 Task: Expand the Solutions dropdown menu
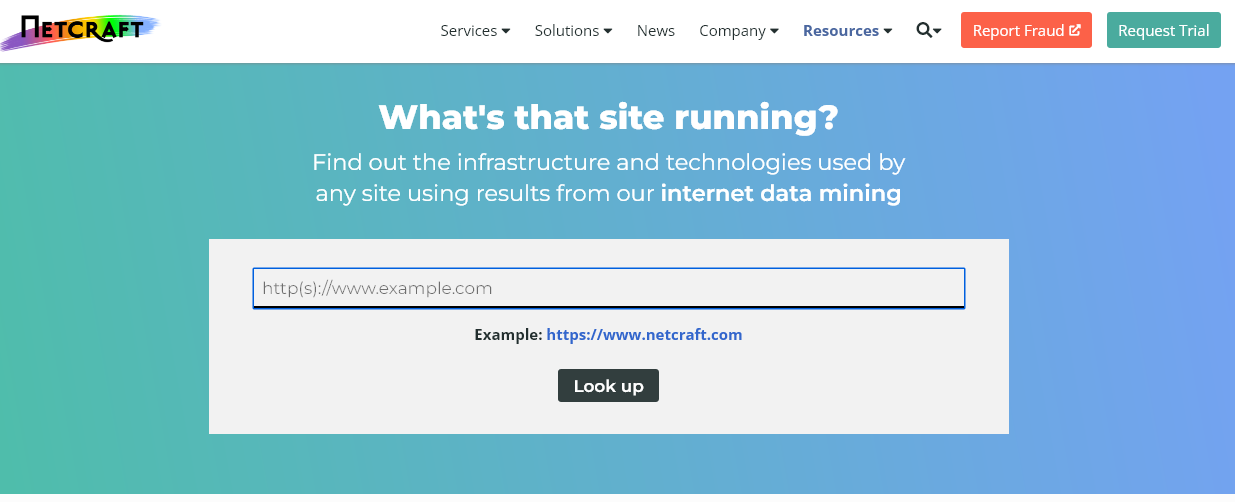pos(573,31)
